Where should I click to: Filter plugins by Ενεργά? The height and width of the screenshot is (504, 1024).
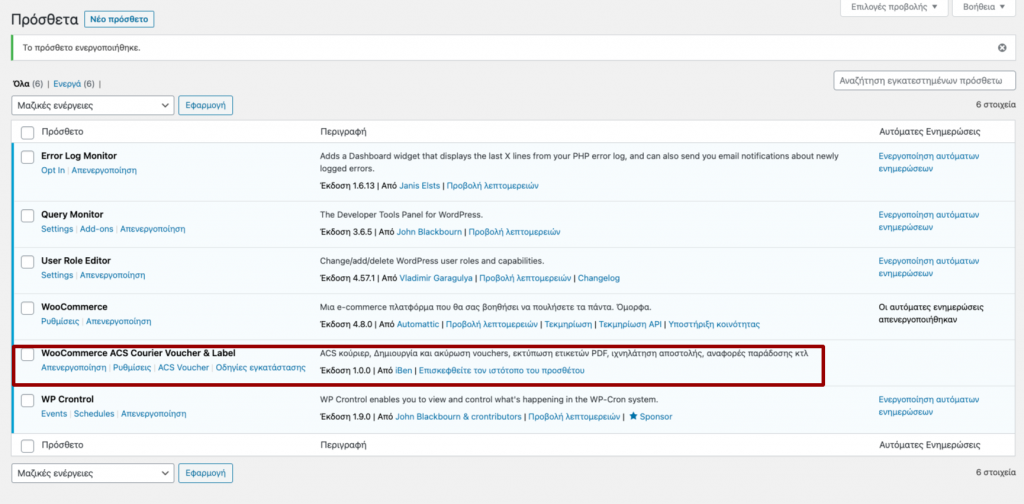(67, 84)
